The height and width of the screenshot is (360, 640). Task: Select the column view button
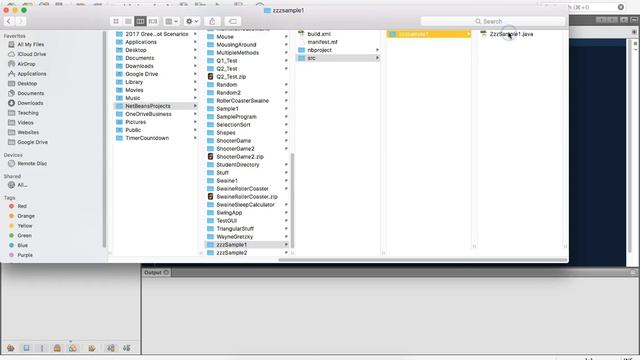pos(140,21)
